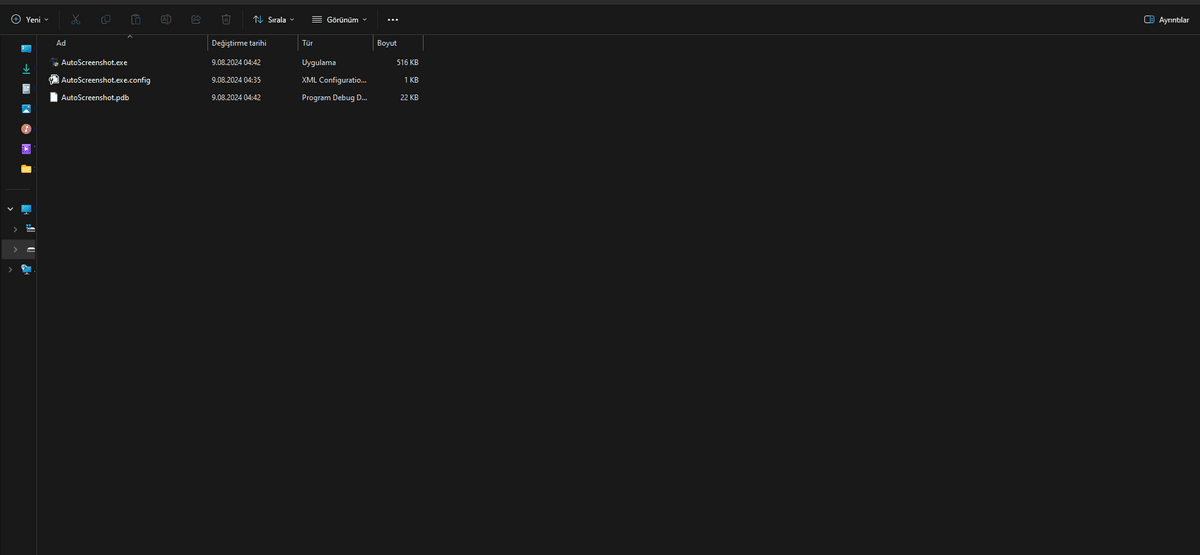Image resolution: width=1200 pixels, height=555 pixels.
Task: Click the Cut scissors icon
Action: click(76, 19)
